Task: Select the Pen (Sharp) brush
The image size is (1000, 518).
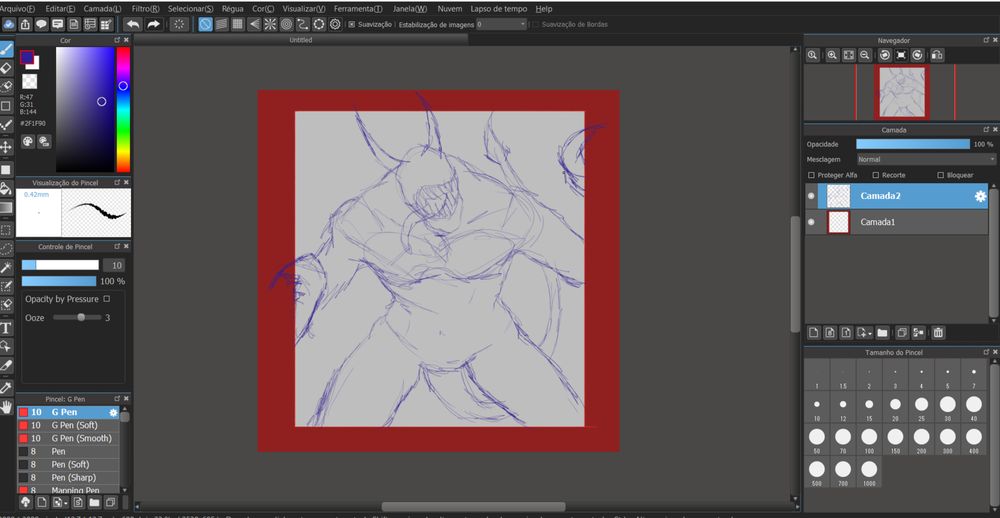Action: pyautogui.click(x=68, y=477)
